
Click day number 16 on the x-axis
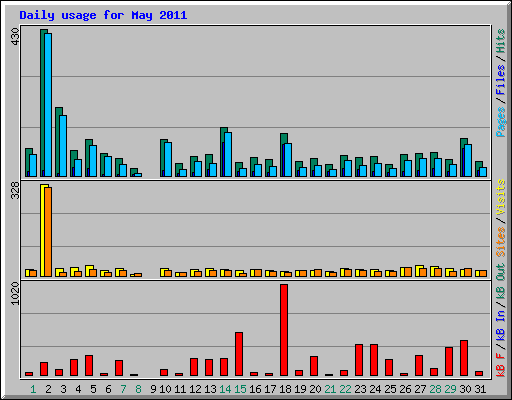(x=255, y=389)
